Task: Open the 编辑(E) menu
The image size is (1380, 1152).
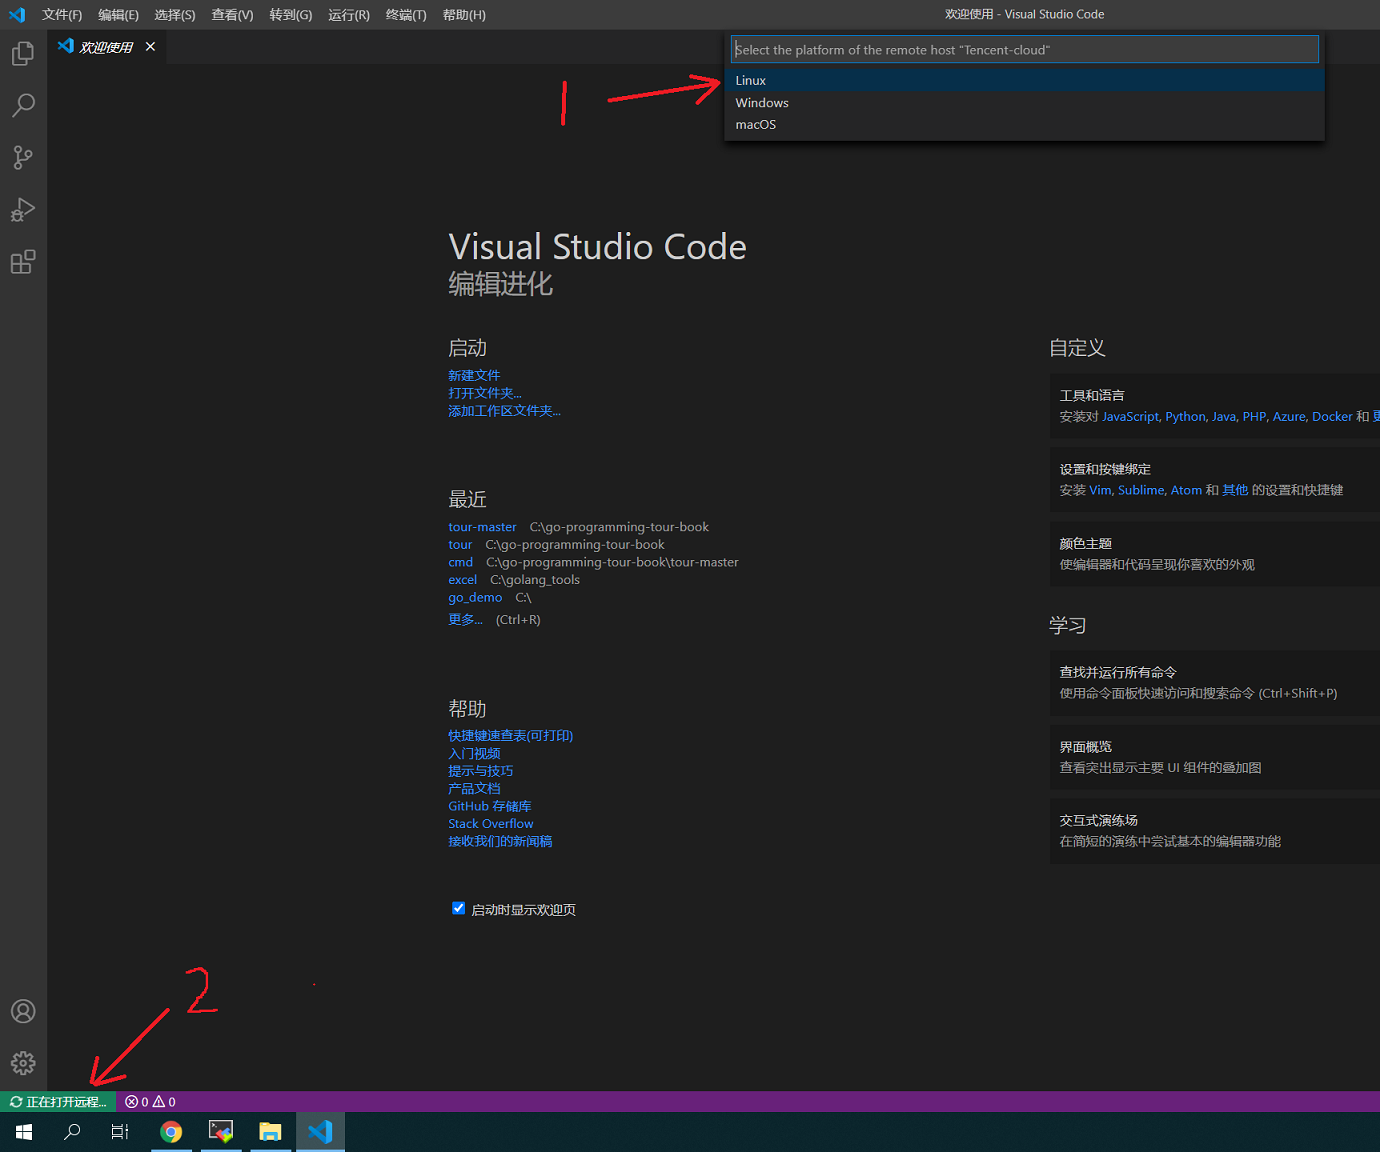Action: 118,15
